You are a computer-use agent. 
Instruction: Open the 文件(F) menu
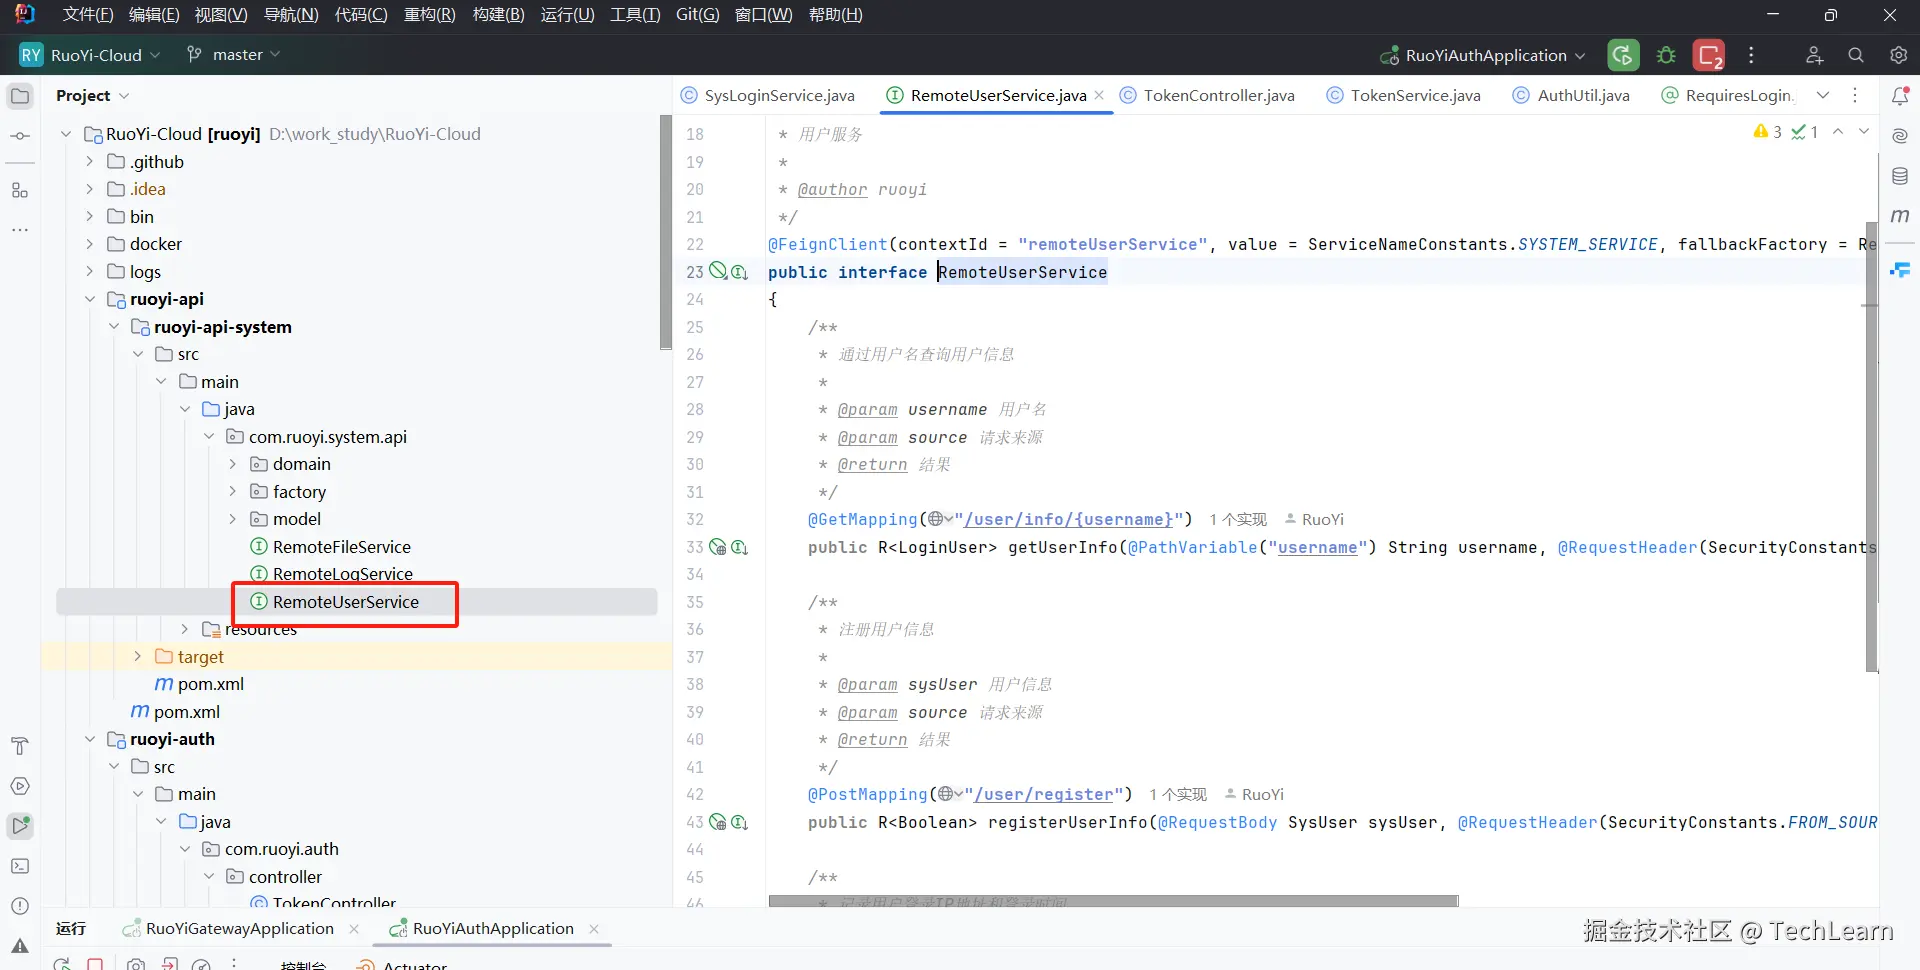click(x=88, y=15)
